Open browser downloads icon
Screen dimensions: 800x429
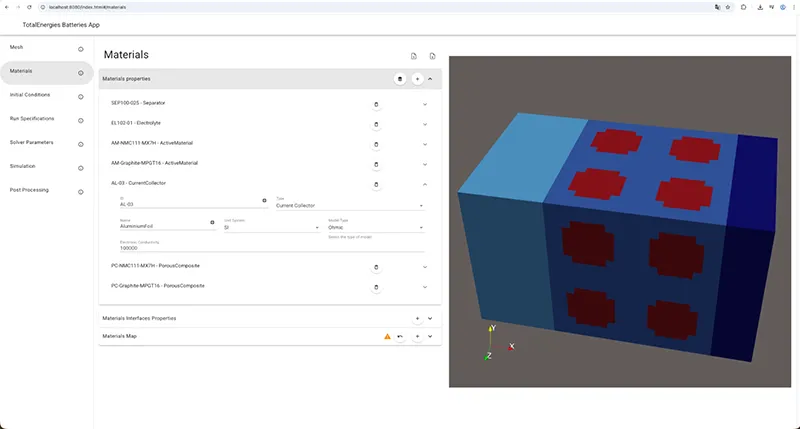pos(760,7)
